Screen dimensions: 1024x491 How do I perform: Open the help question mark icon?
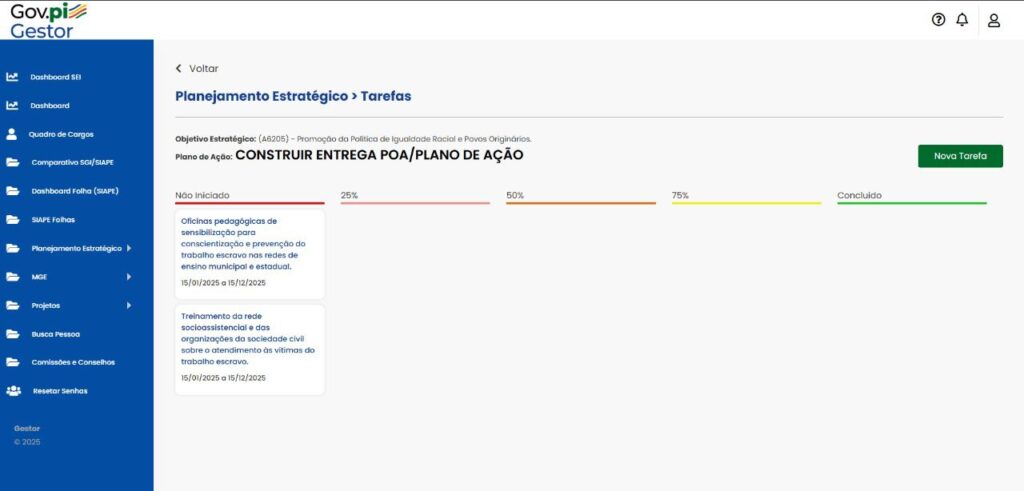[938, 20]
